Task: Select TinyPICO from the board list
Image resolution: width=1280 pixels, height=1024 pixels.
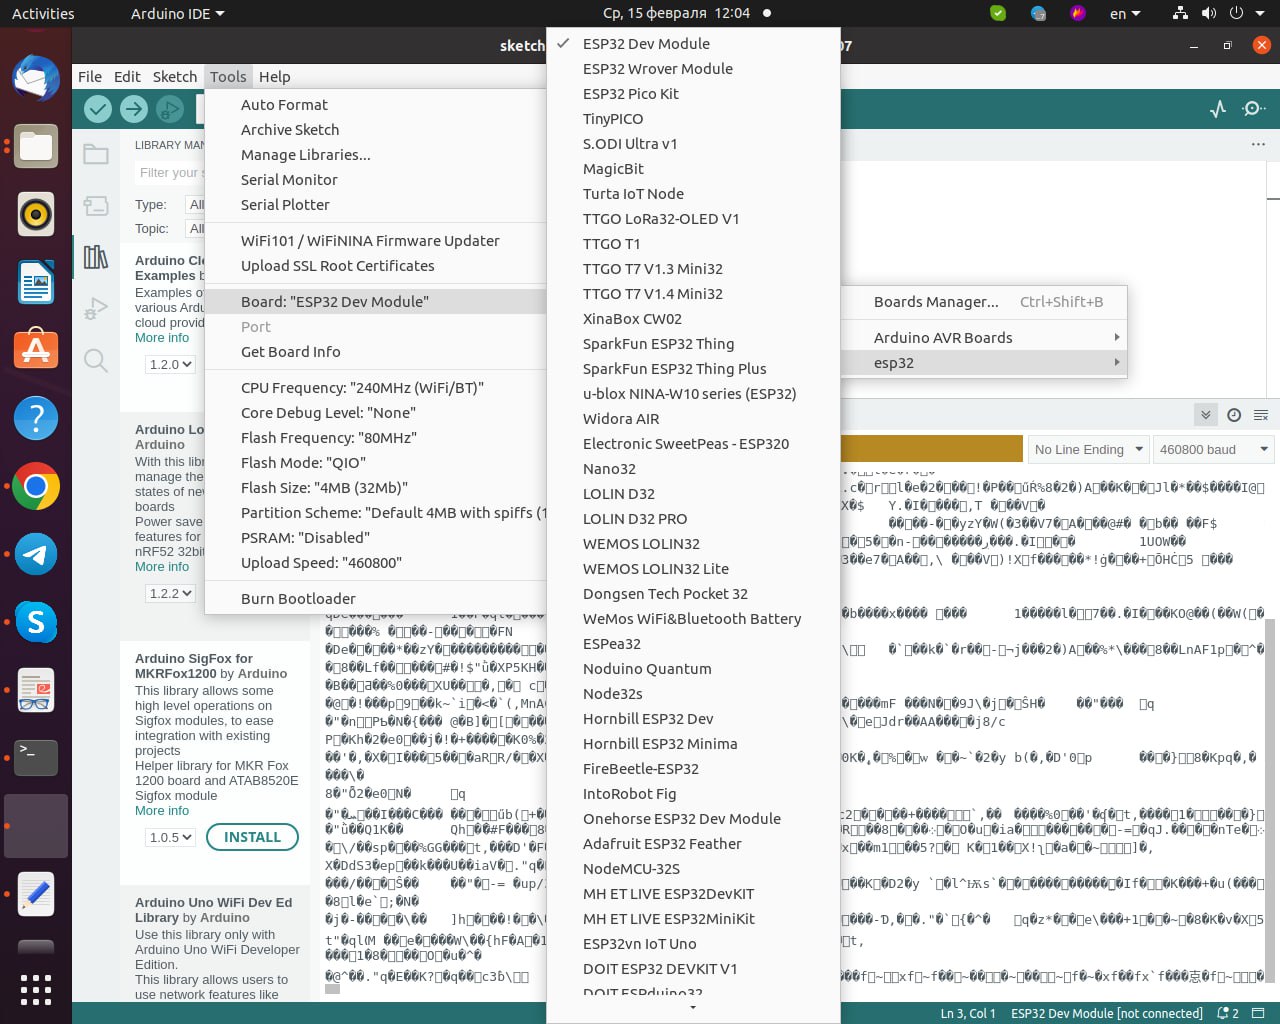Action: pyautogui.click(x=693, y=119)
